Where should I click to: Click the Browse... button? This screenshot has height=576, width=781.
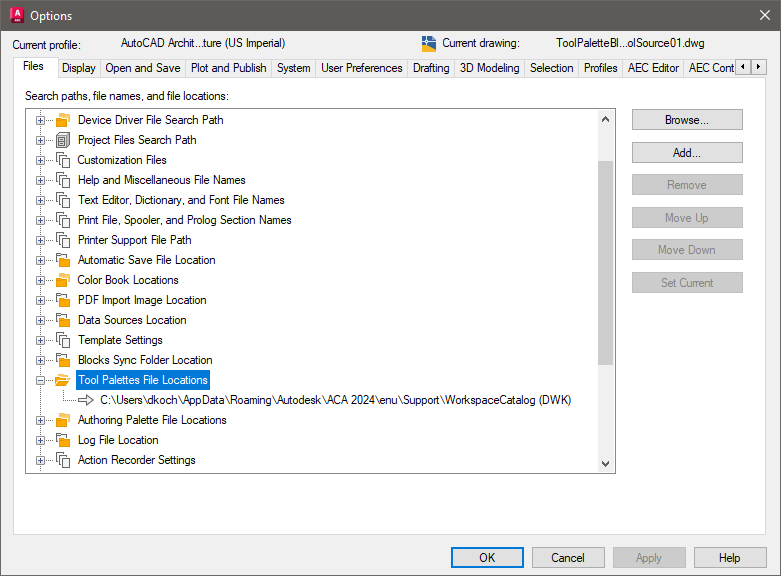[687, 120]
